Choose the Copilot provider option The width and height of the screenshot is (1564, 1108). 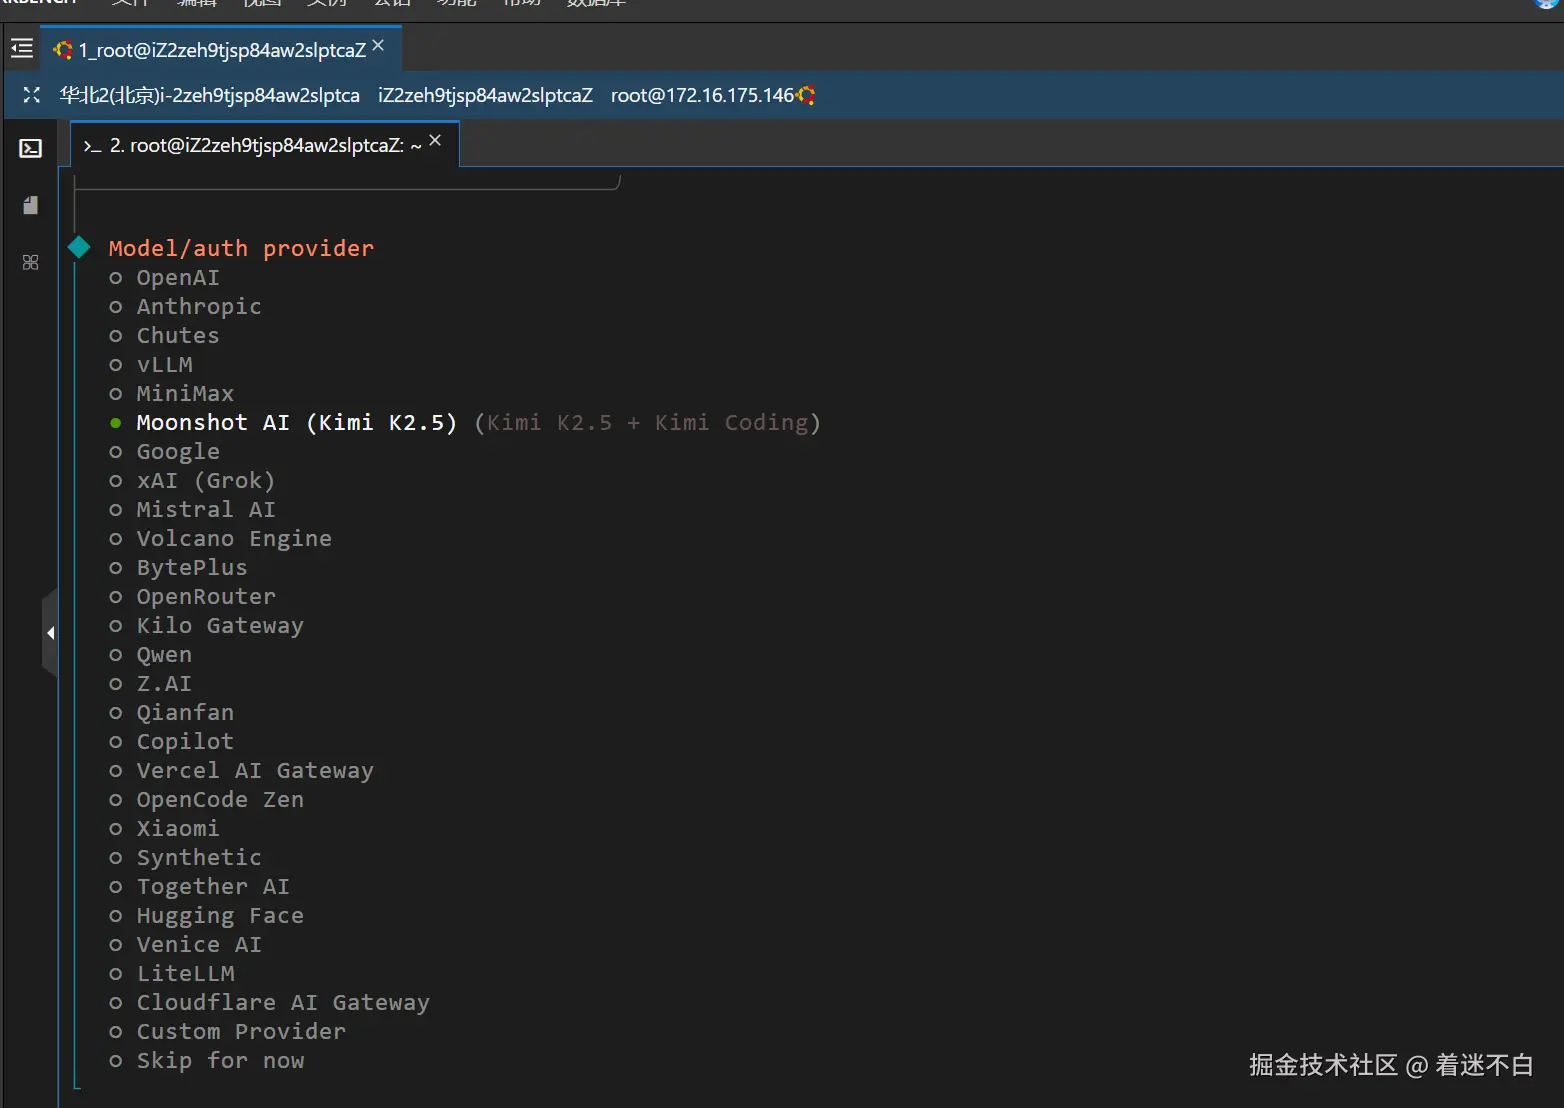coord(171,742)
